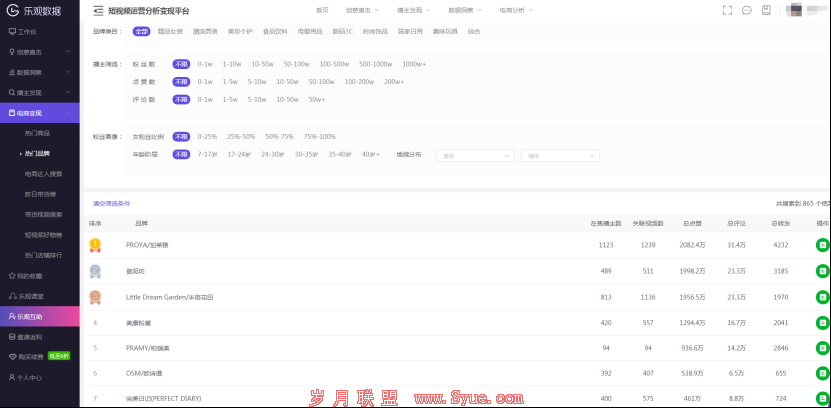Click the green action icon for OSM row
This screenshot has height=408, width=831.
(822, 373)
